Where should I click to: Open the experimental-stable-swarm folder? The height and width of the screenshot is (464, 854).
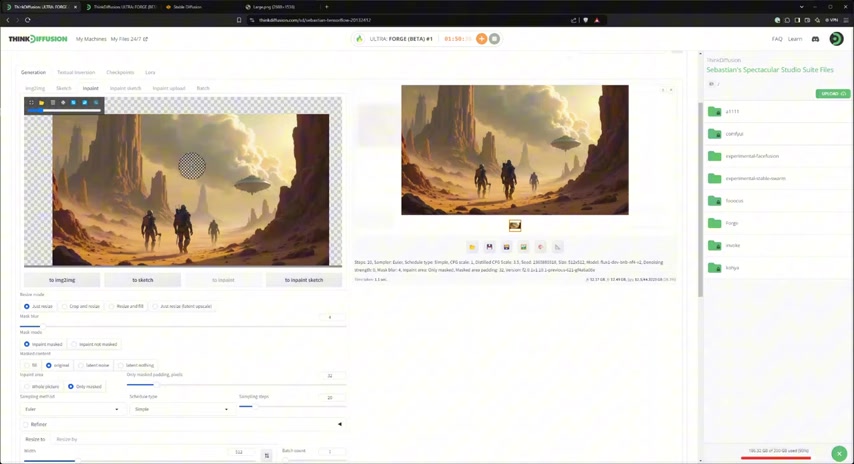(776, 178)
